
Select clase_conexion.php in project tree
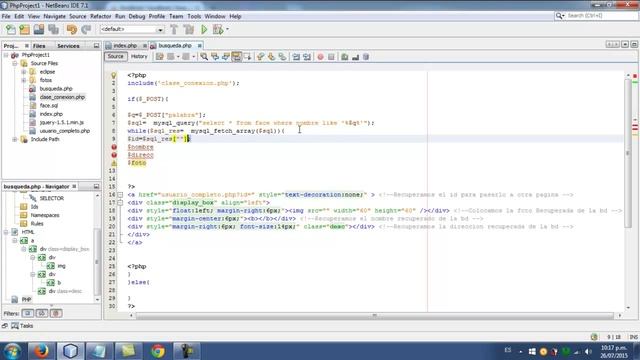coord(62,97)
